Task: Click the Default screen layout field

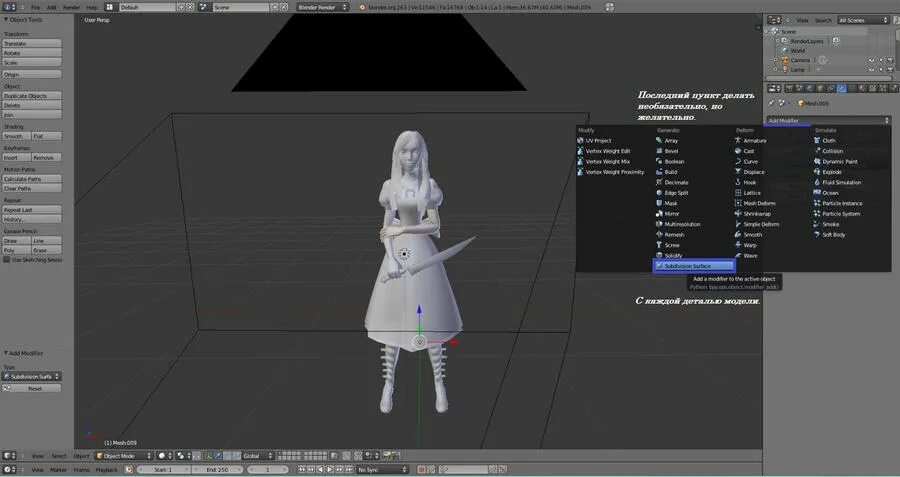Action: point(148,7)
